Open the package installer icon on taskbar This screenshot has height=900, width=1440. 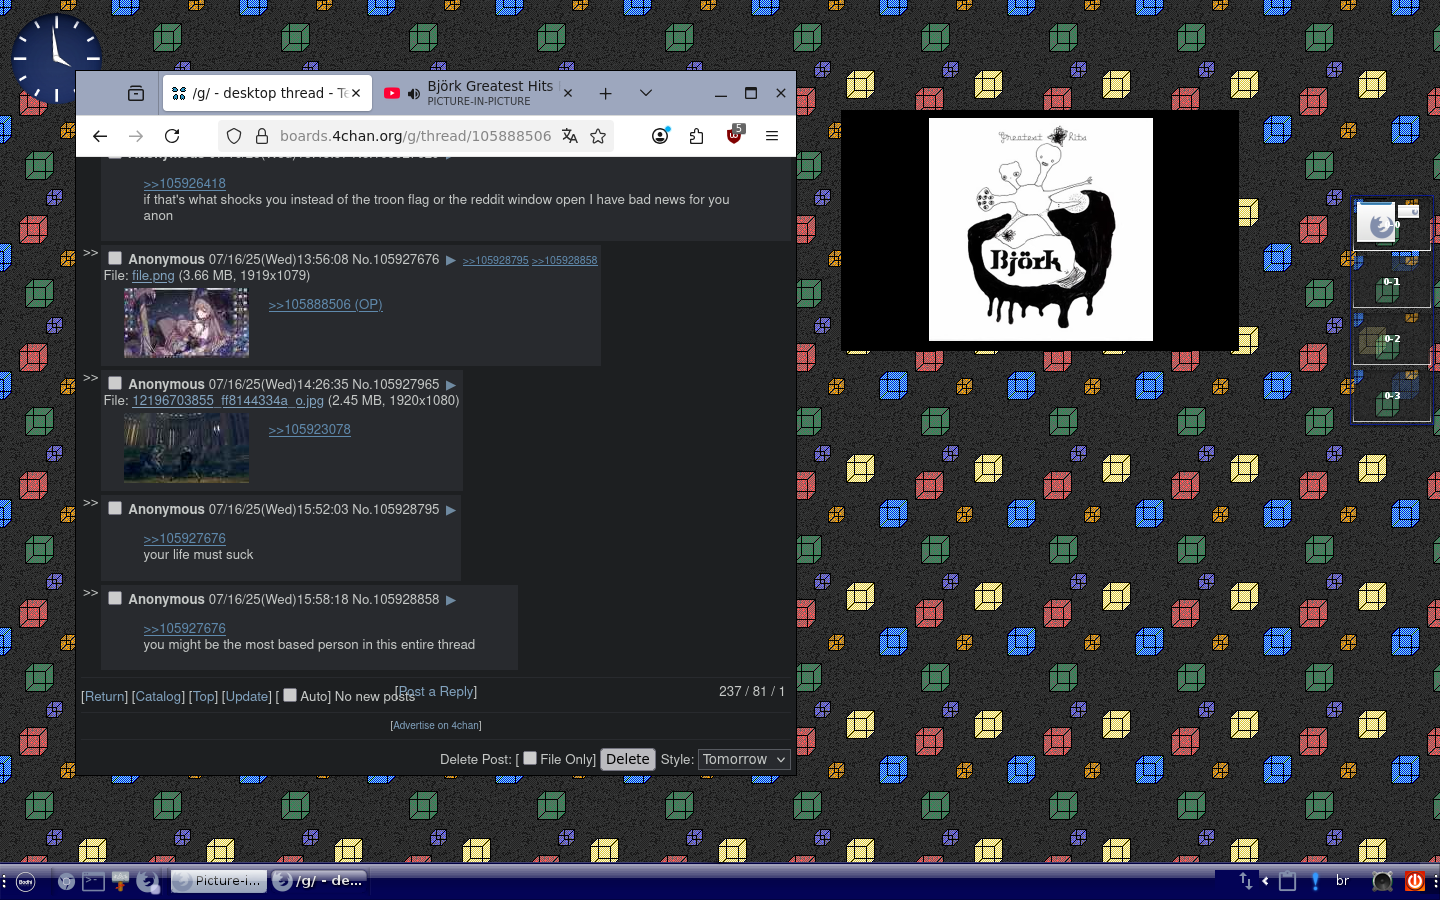(x=120, y=881)
